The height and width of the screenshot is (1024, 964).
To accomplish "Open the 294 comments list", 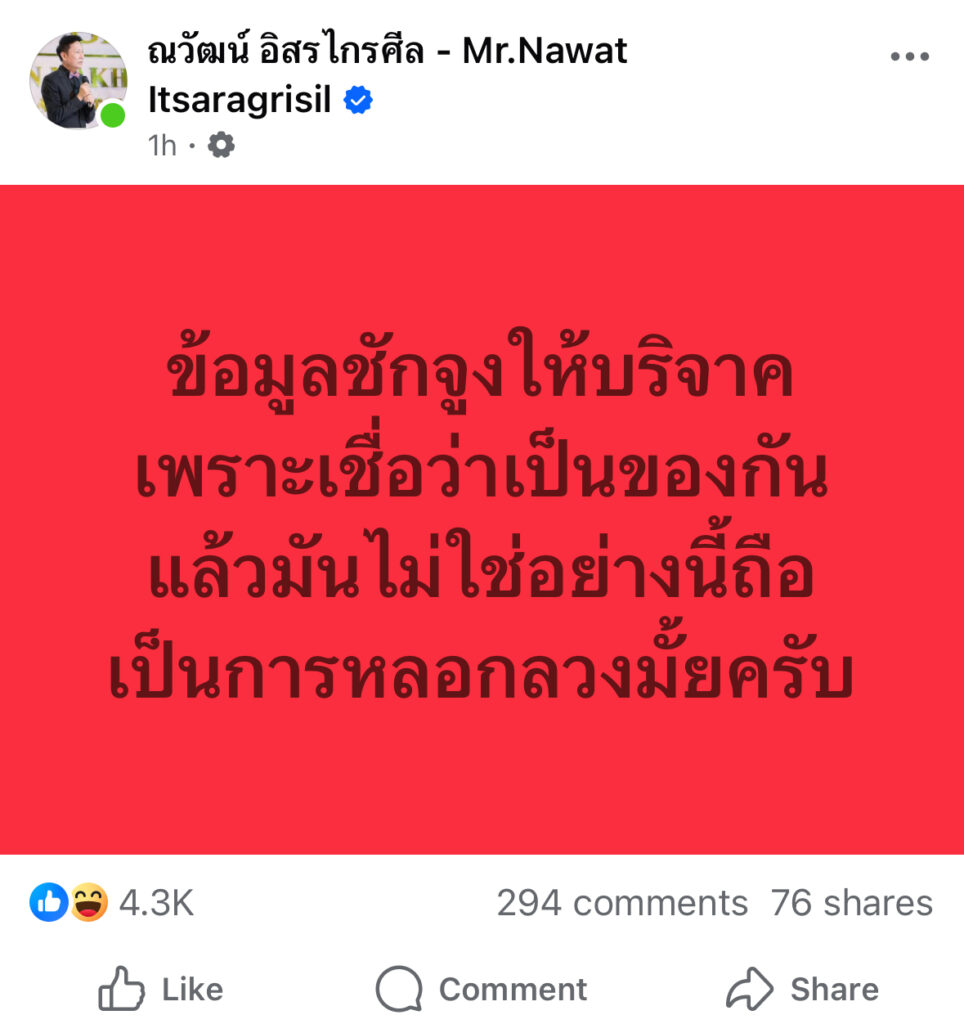I will pos(622,903).
